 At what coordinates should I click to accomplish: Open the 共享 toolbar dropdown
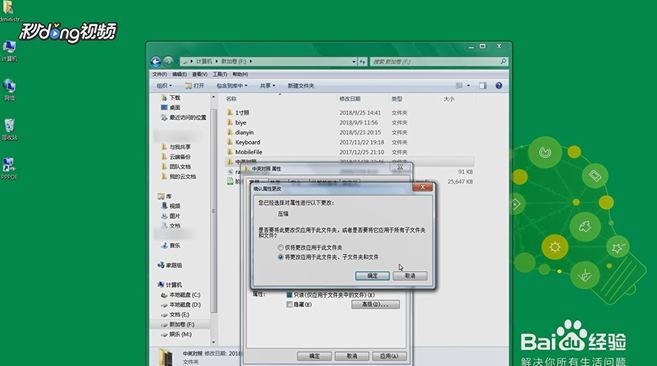pos(267,86)
